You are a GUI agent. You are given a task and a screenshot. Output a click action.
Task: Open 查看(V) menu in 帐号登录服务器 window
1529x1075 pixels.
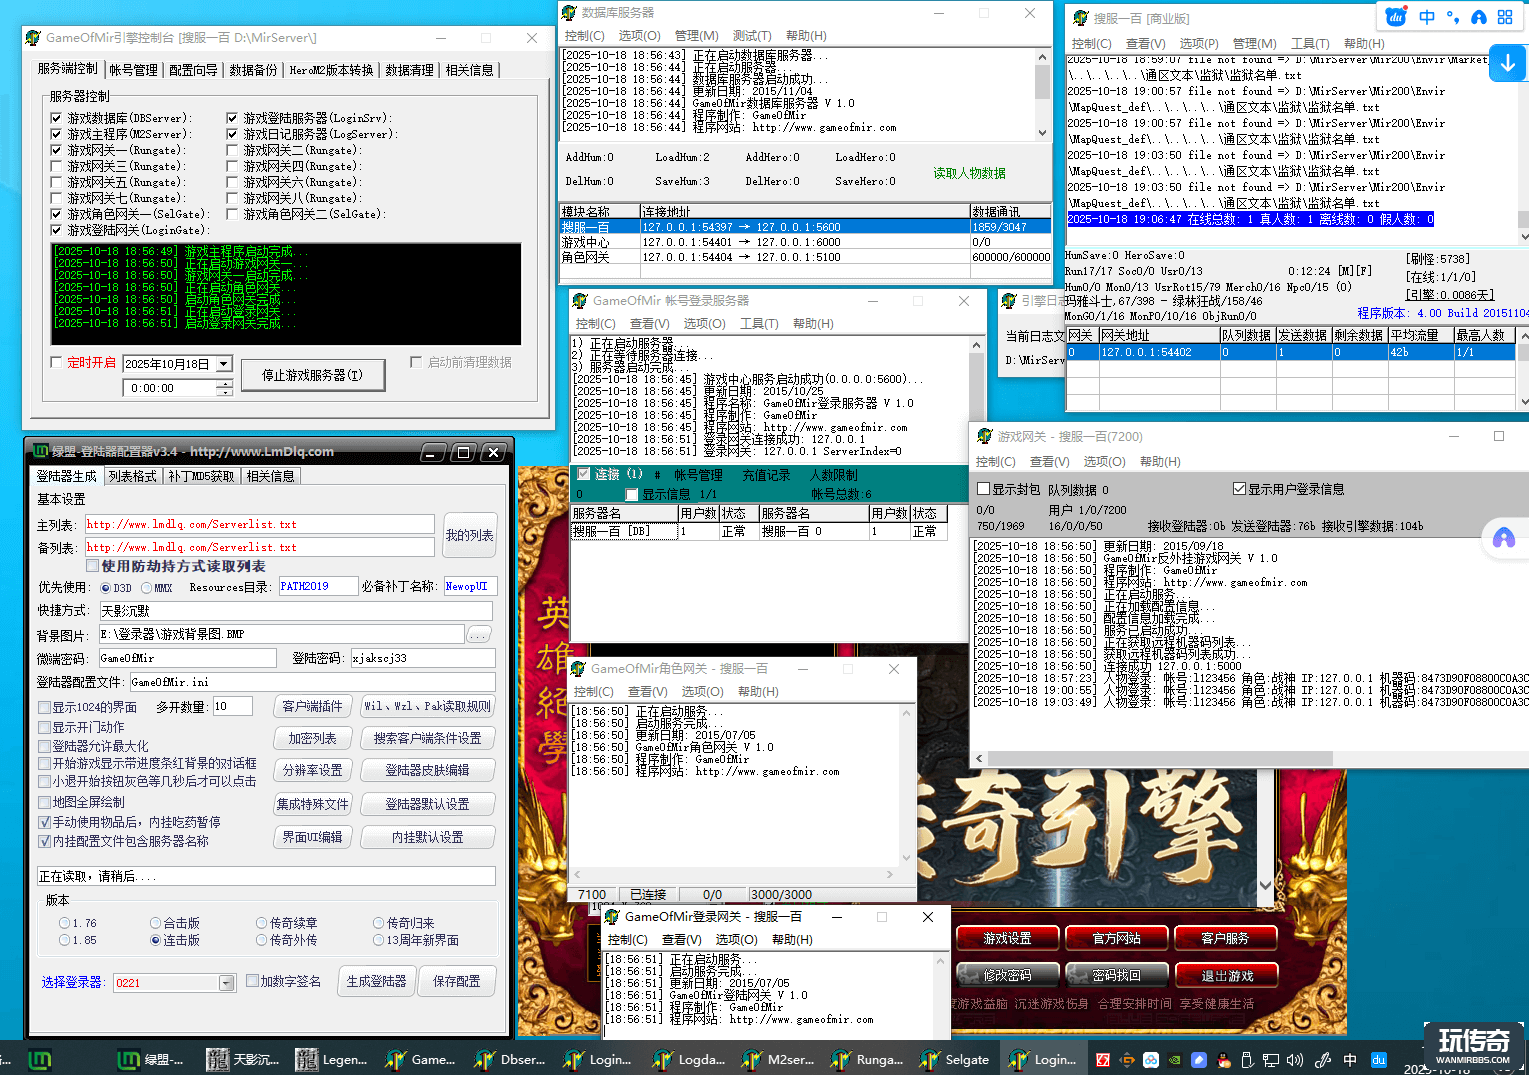click(650, 324)
